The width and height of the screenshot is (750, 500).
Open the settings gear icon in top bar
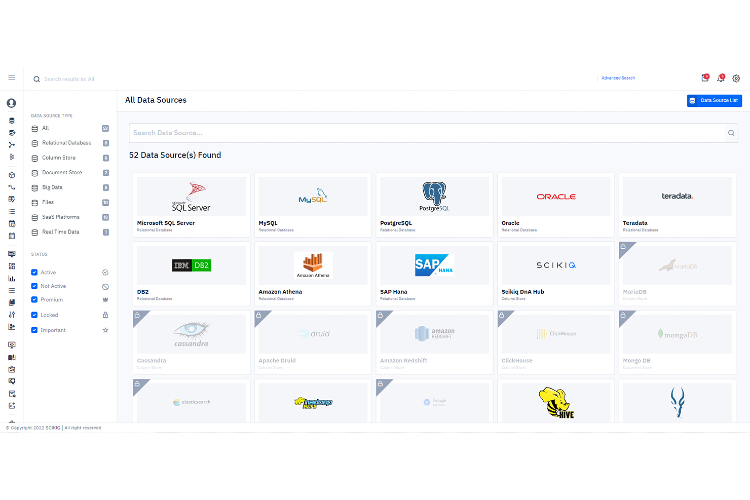click(736, 78)
